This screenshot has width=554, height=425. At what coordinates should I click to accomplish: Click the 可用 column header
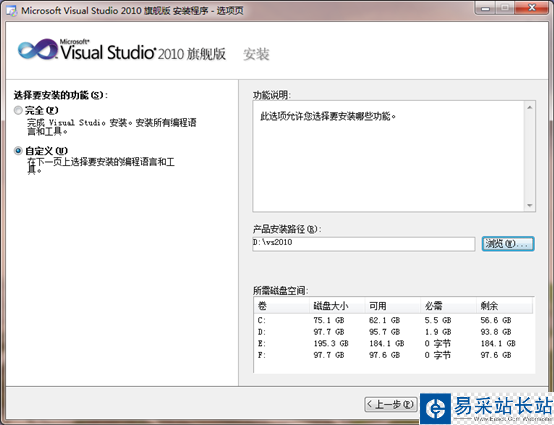[x=393, y=306]
